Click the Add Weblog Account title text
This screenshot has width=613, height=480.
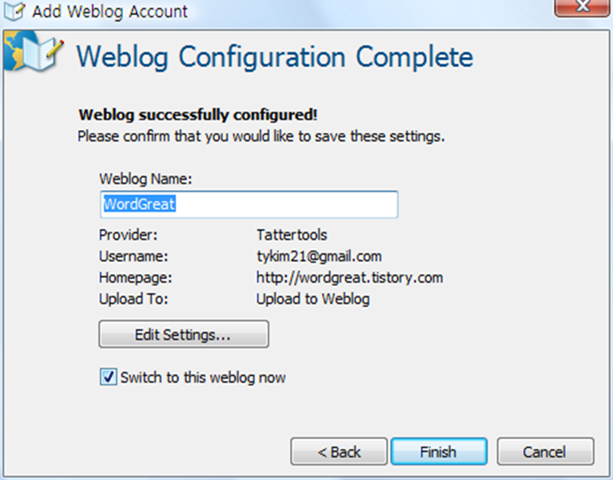coord(110,12)
